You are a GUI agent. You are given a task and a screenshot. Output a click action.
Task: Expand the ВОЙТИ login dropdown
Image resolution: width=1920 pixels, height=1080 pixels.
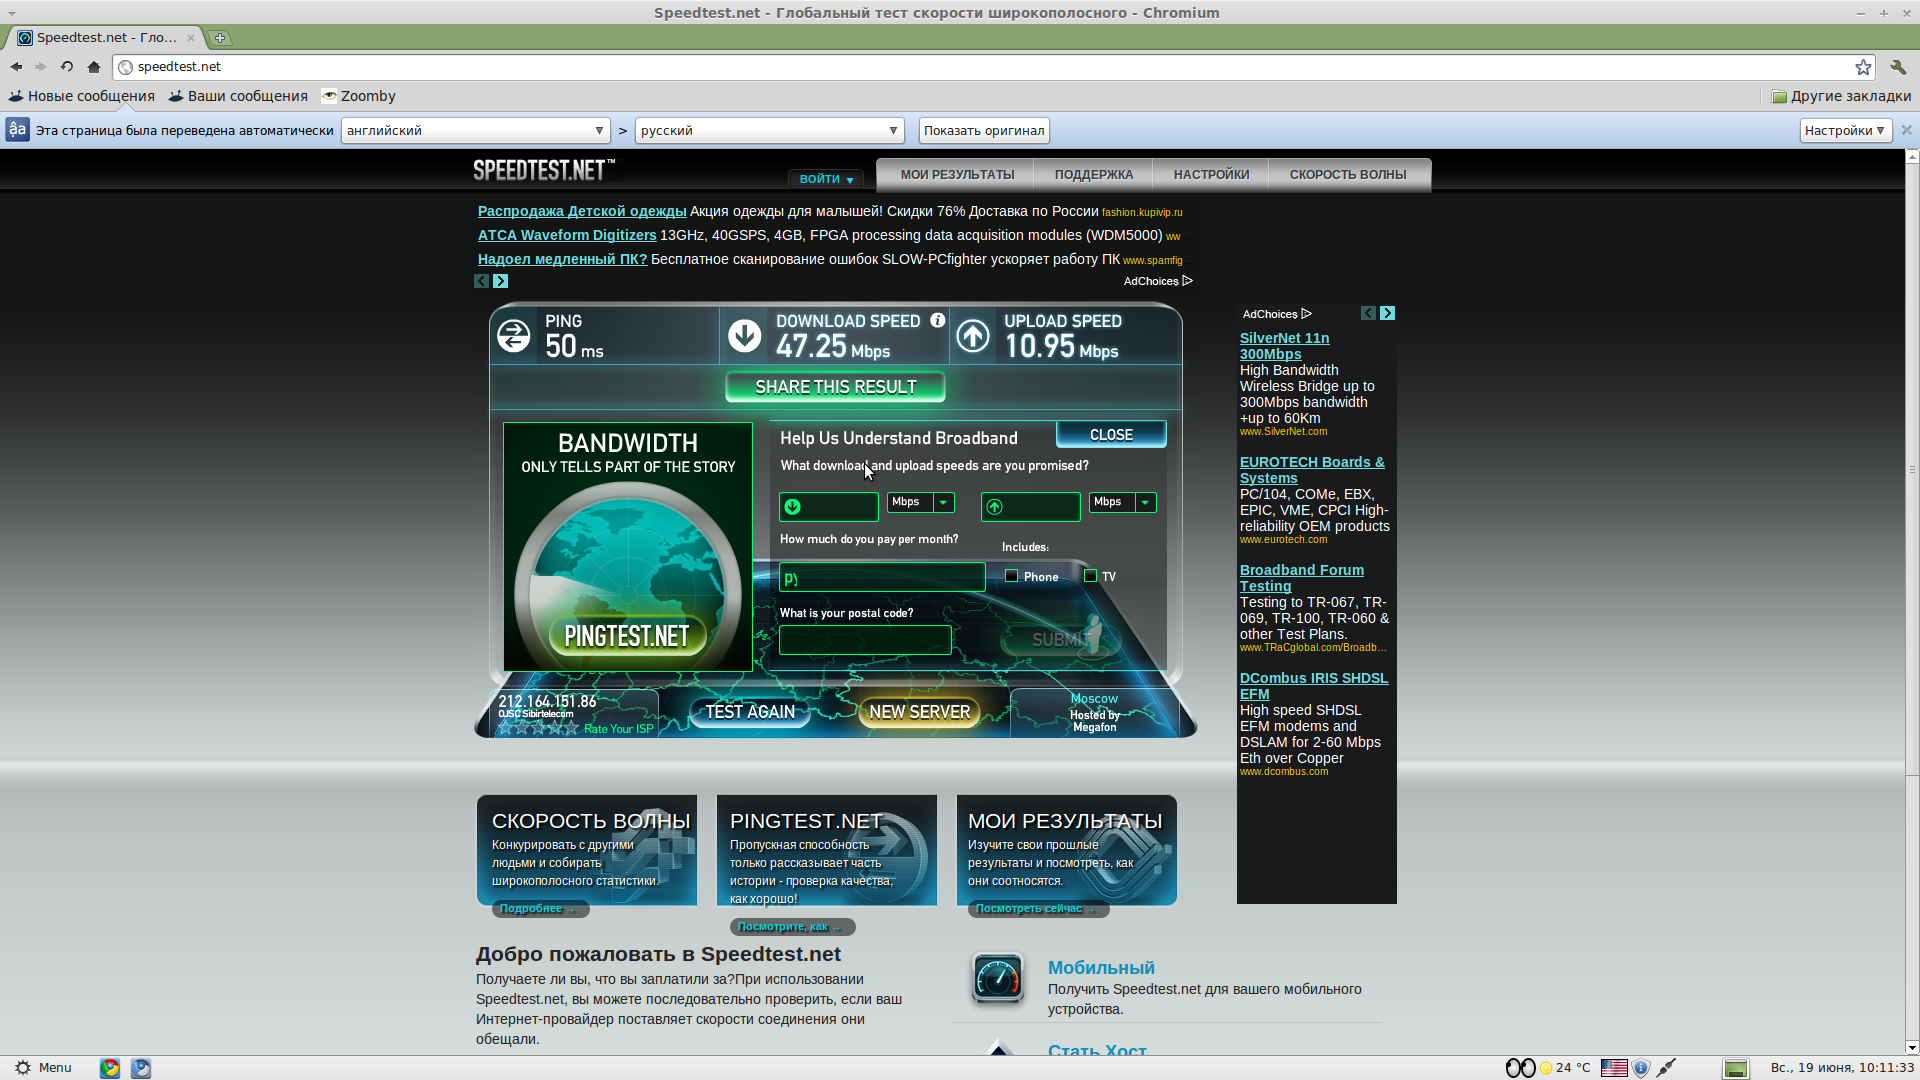[x=825, y=179]
